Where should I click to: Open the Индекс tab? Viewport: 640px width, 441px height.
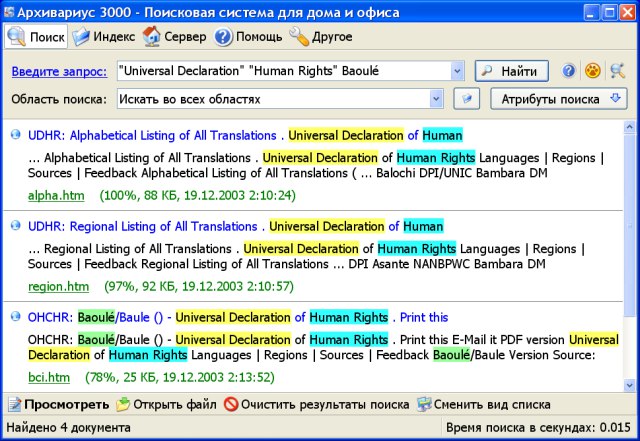pyautogui.click(x=104, y=37)
